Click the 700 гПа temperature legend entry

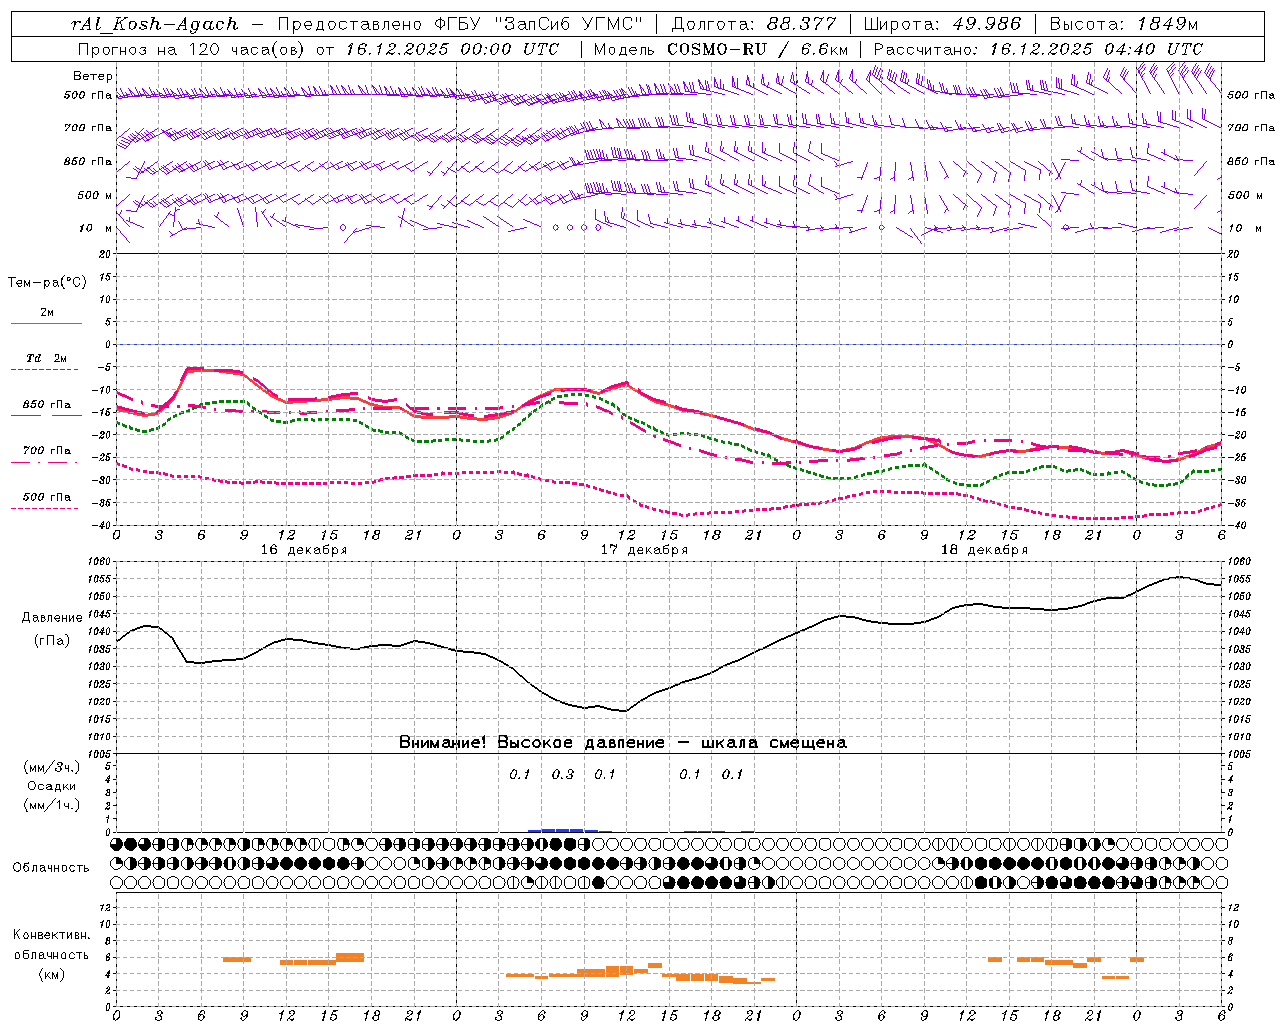47,450
